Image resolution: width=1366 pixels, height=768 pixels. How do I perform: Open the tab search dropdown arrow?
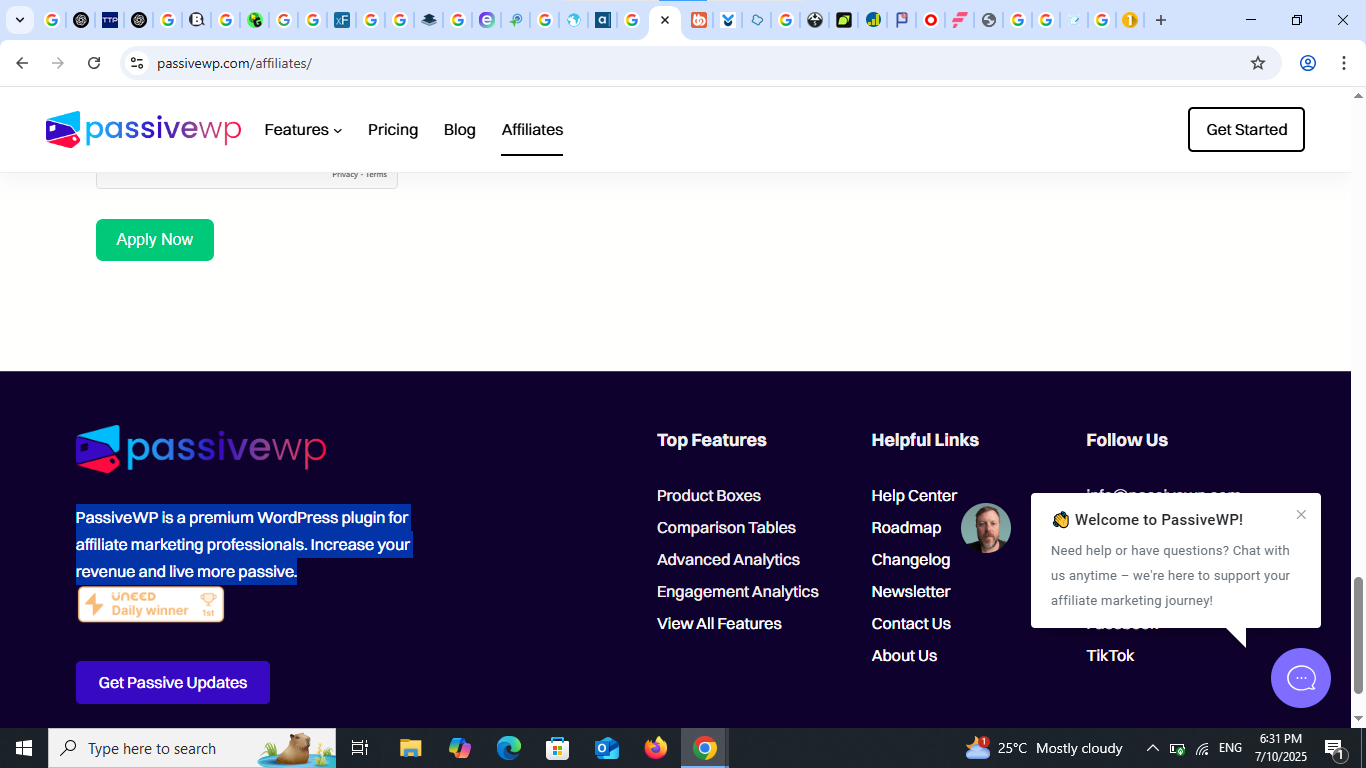(19, 20)
